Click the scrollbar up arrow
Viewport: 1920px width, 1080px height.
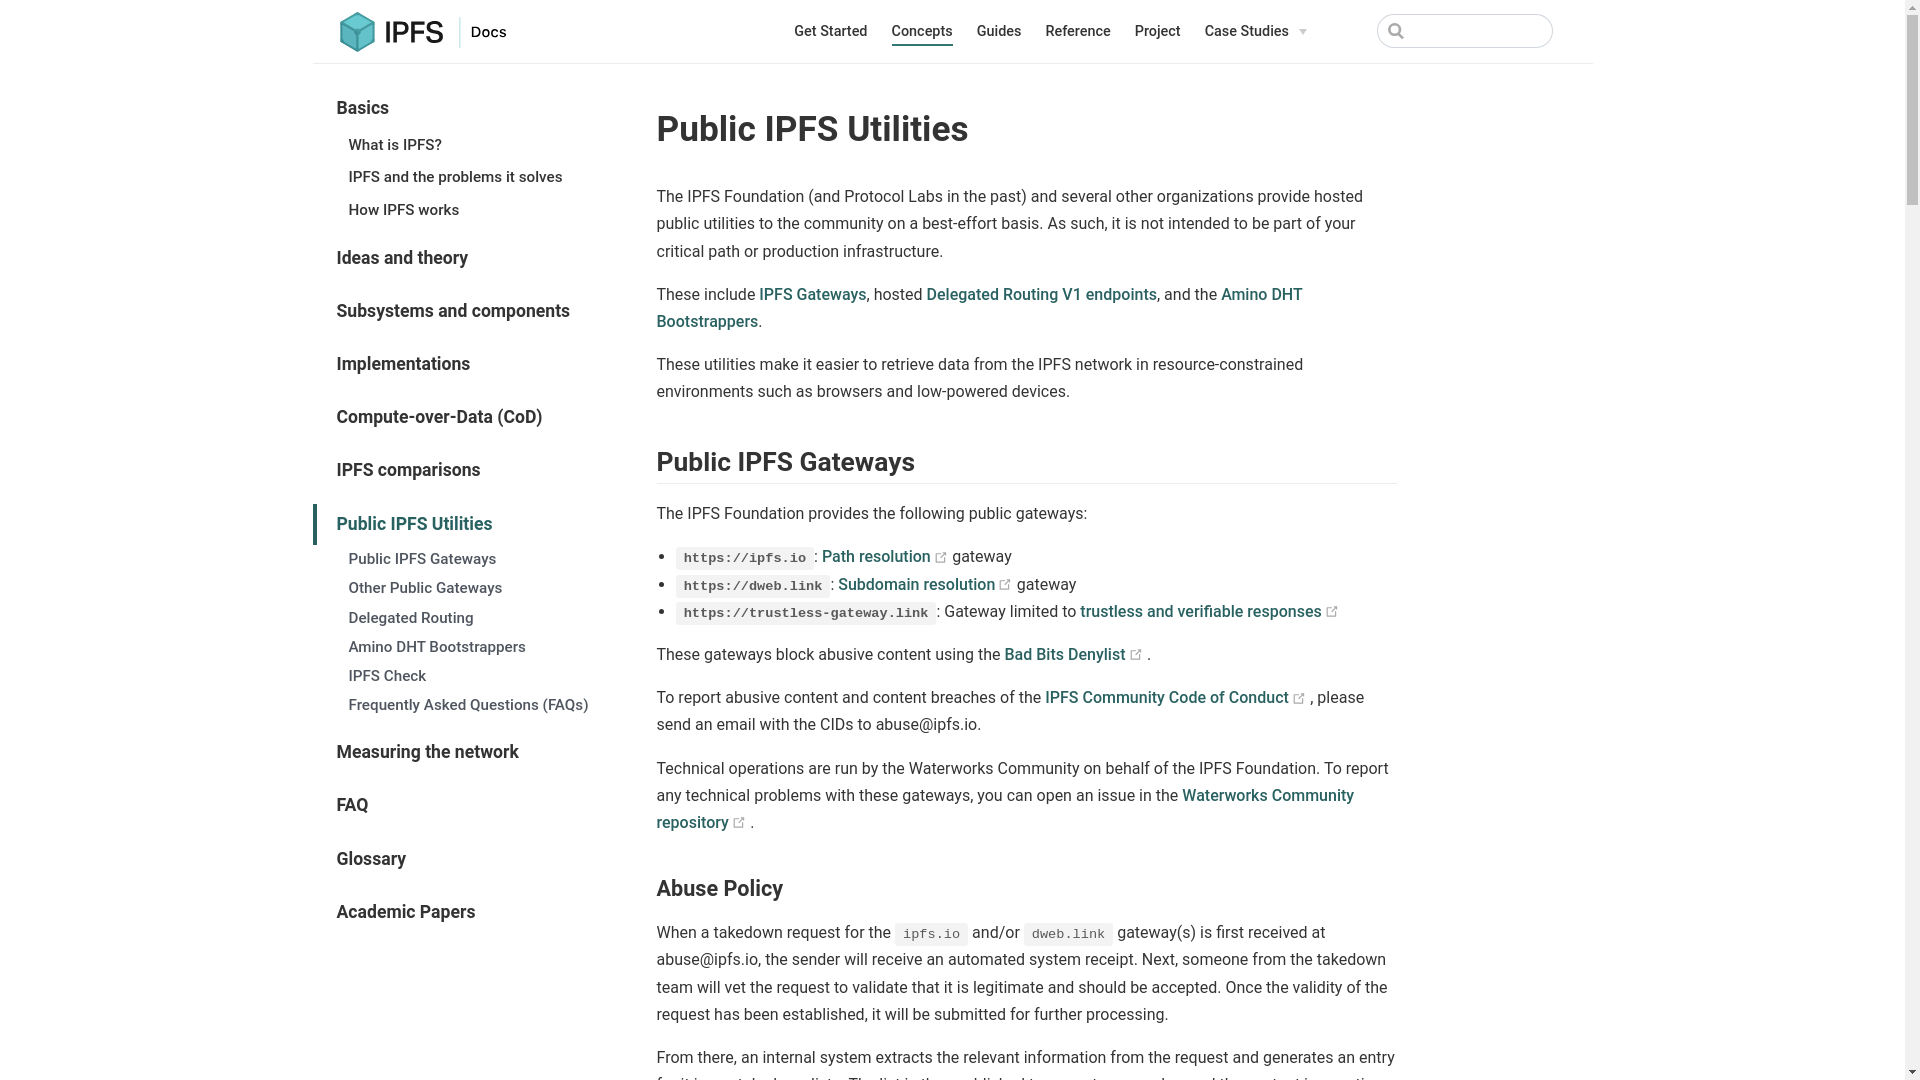[x=1912, y=8]
